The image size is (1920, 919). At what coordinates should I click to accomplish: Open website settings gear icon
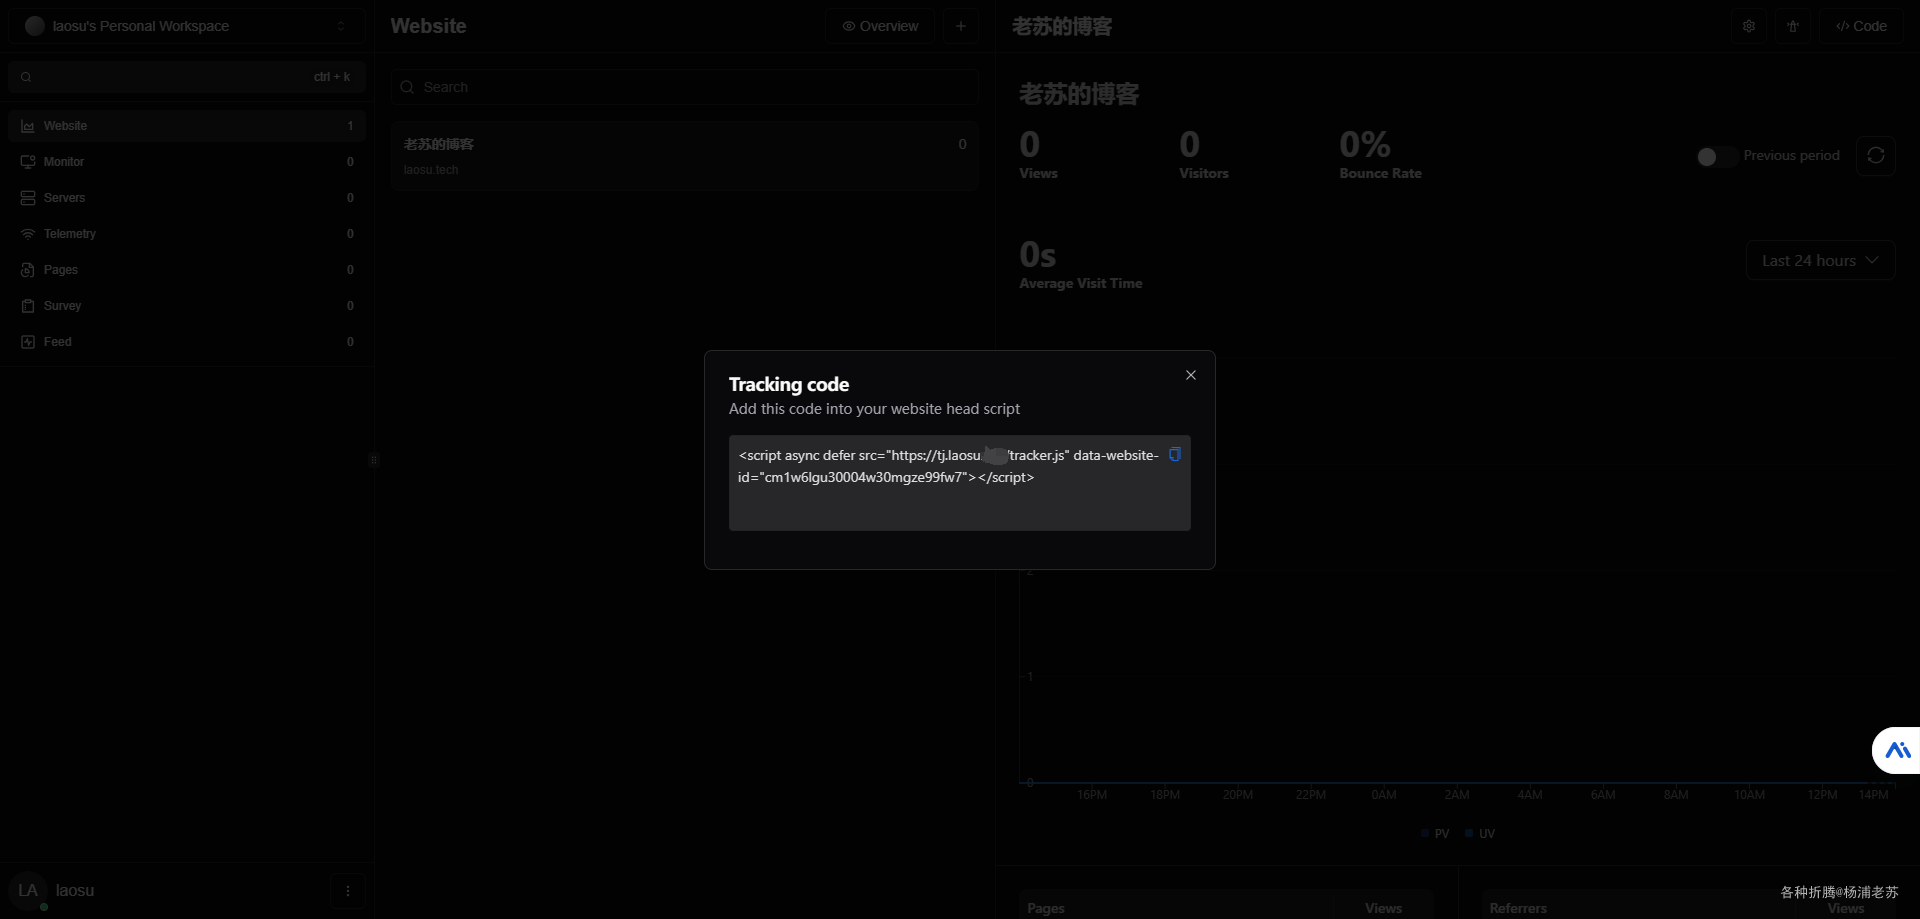click(x=1749, y=26)
